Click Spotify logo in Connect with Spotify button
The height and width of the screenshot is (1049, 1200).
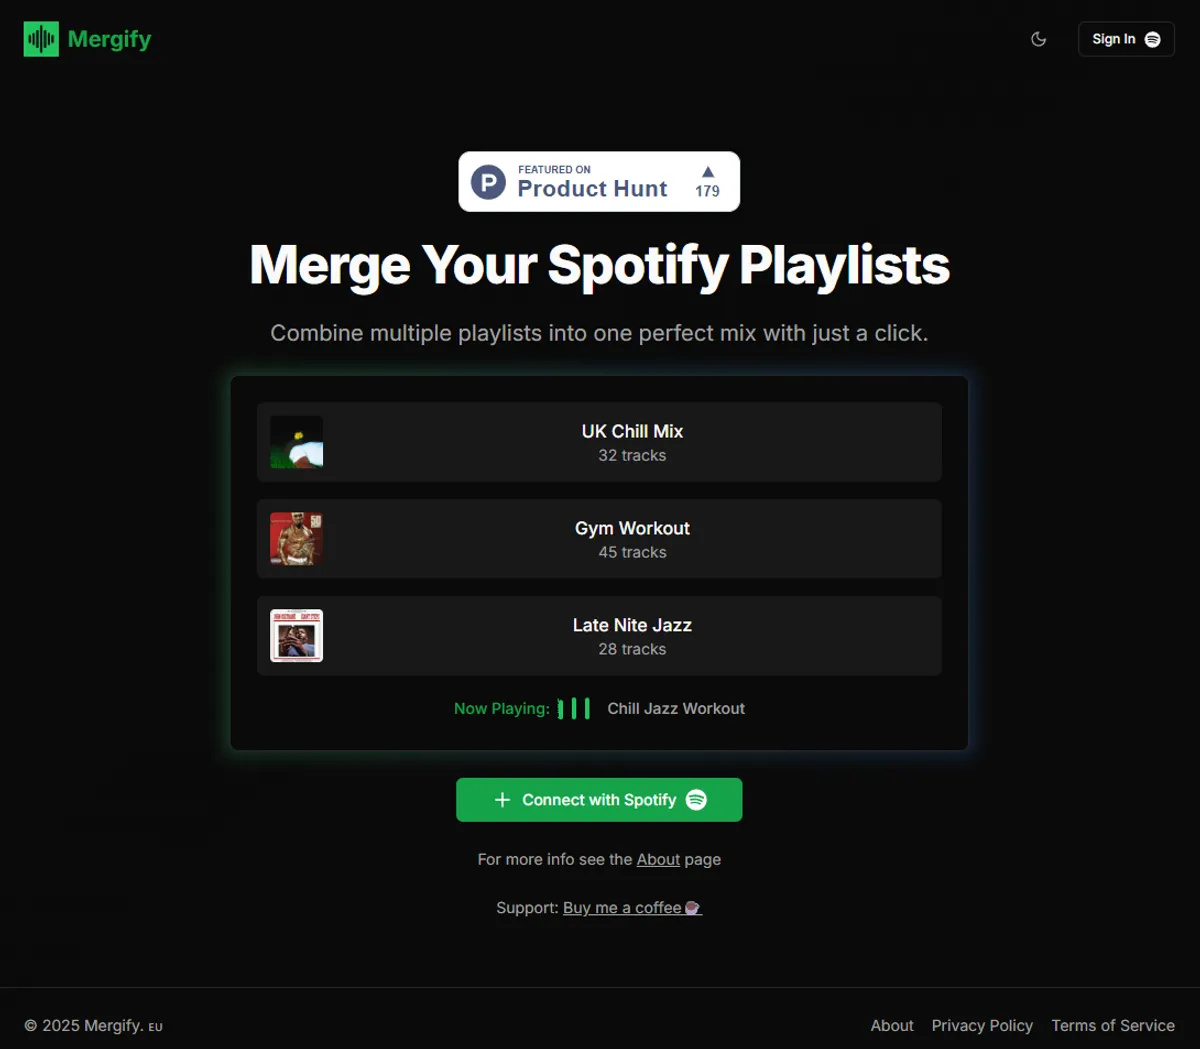tap(697, 800)
